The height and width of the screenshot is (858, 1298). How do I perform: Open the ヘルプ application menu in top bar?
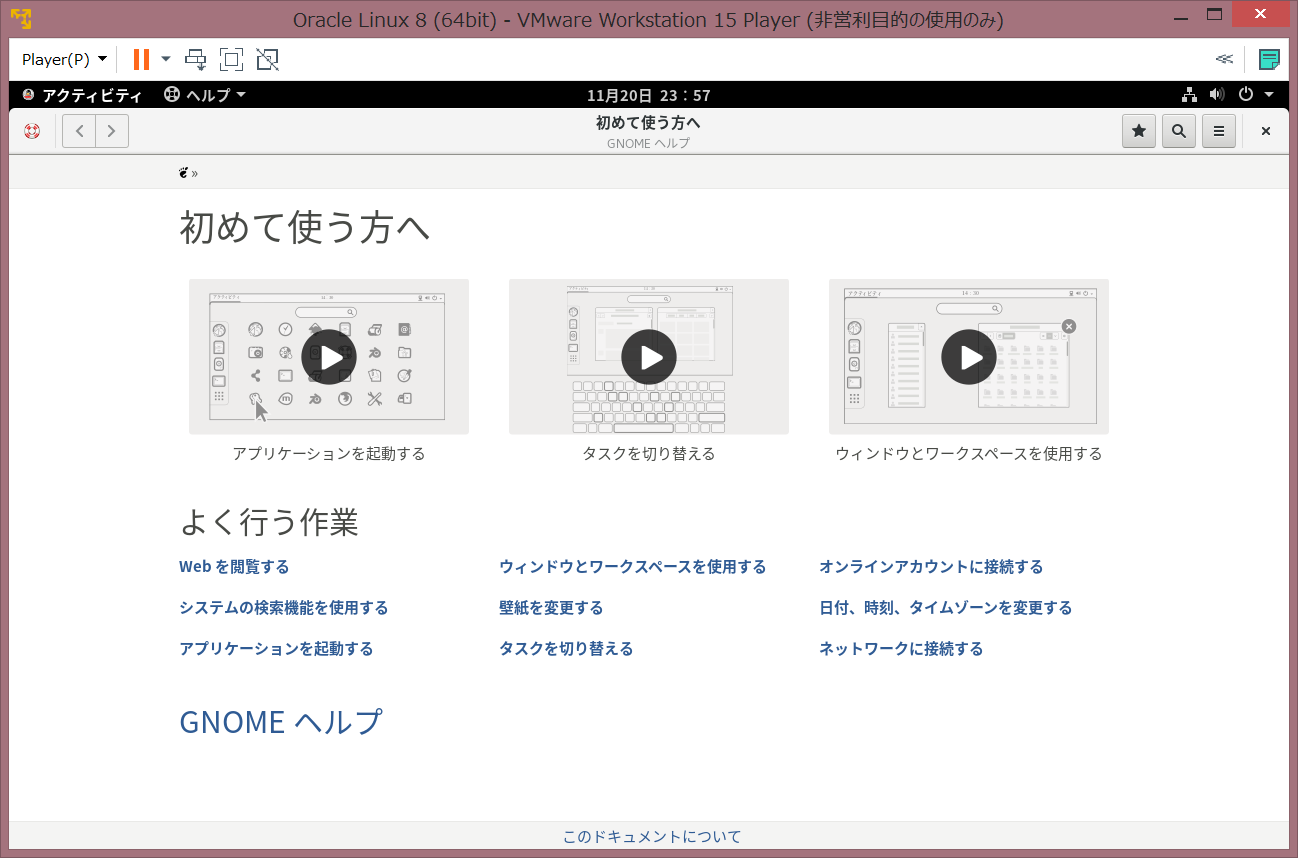(x=204, y=95)
